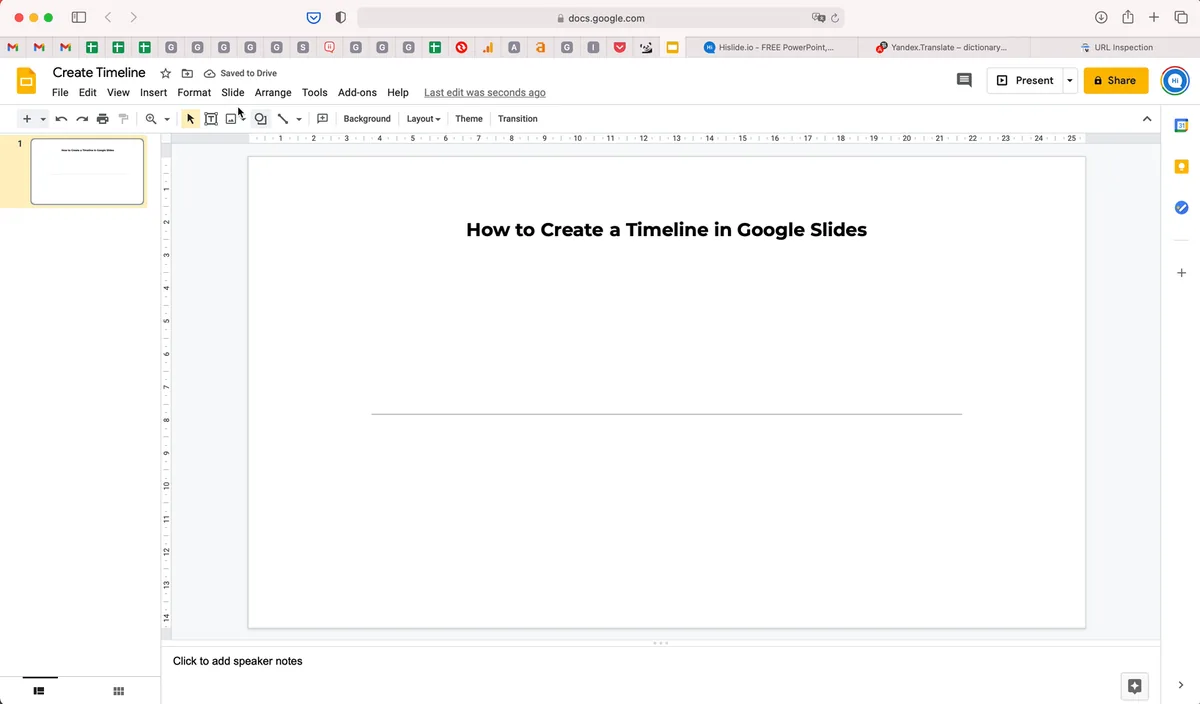Click the Share button
The height and width of the screenshot is (704, 1200).
click(x=1116, y=80)
